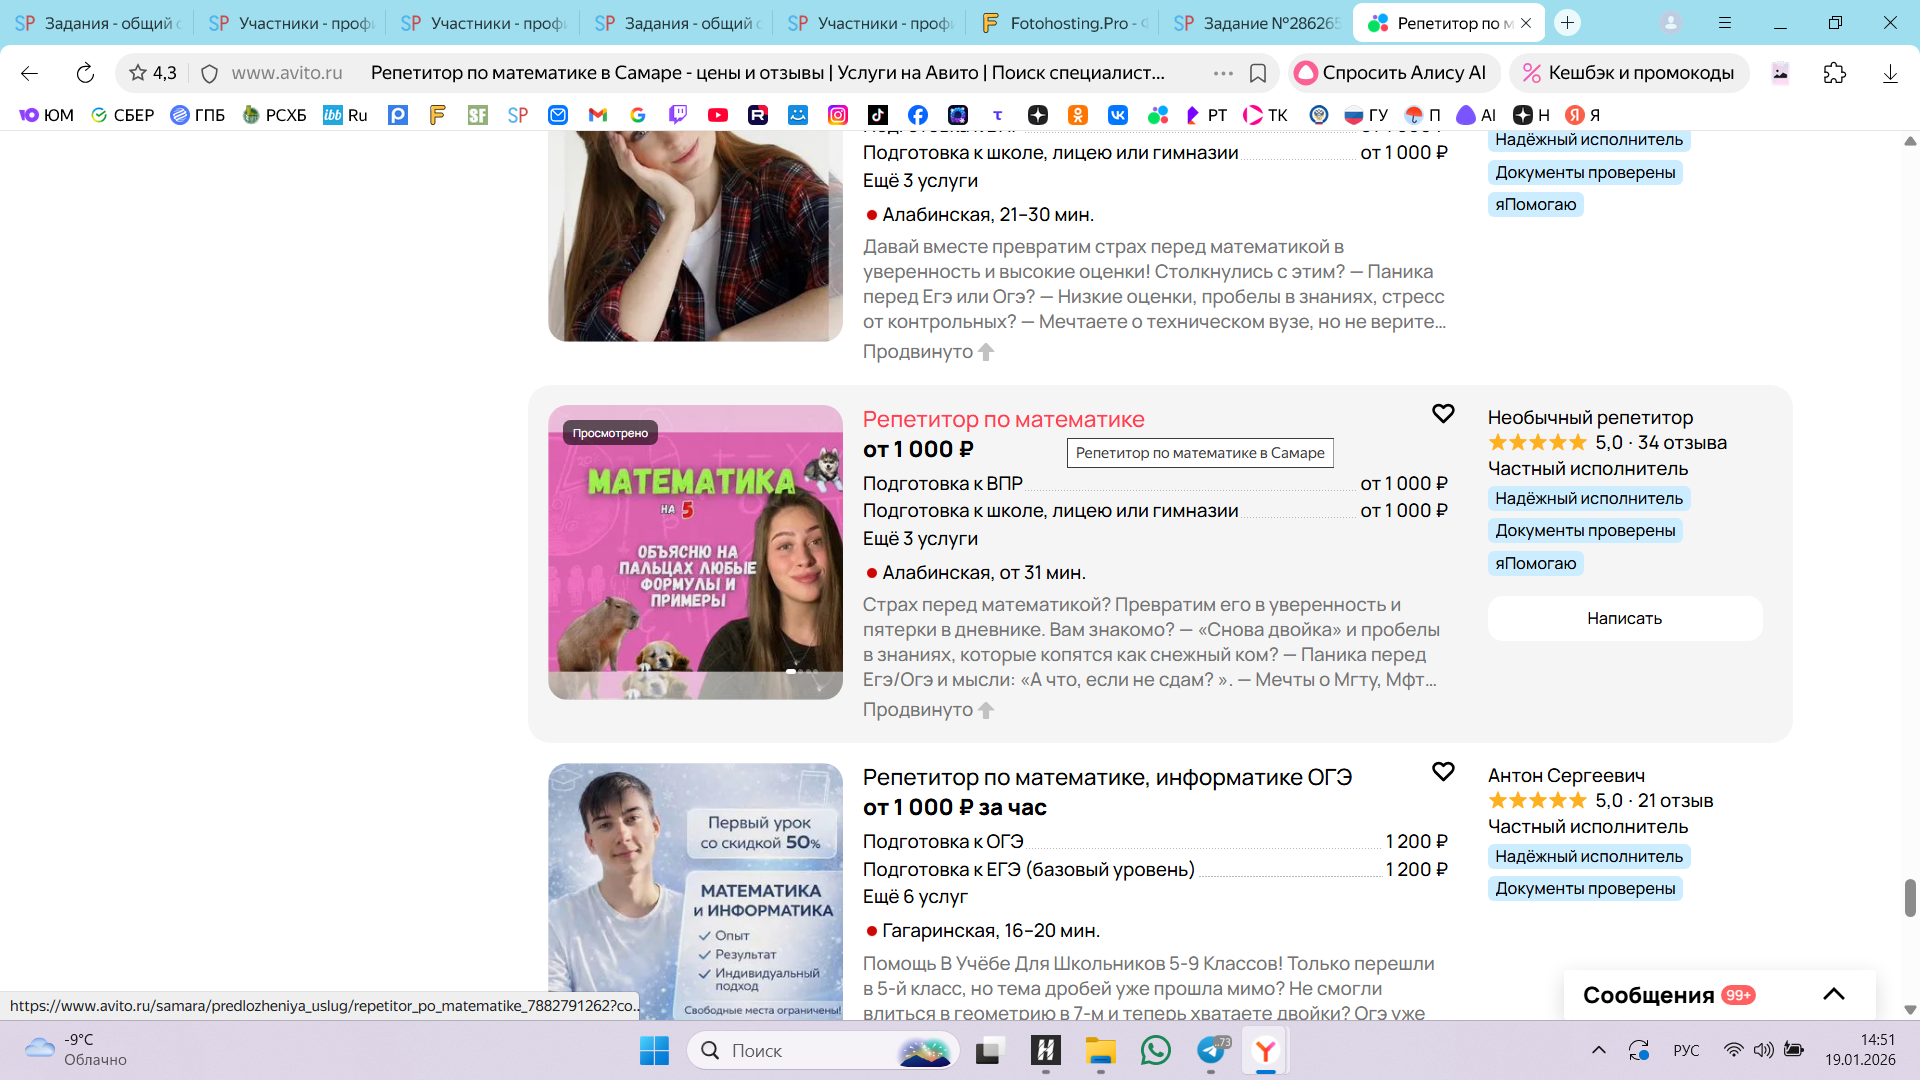This screenshot has height=1080, width=1920.
Task: Open Telegram from the taskbar
Action: (x=1211, y=1050)
